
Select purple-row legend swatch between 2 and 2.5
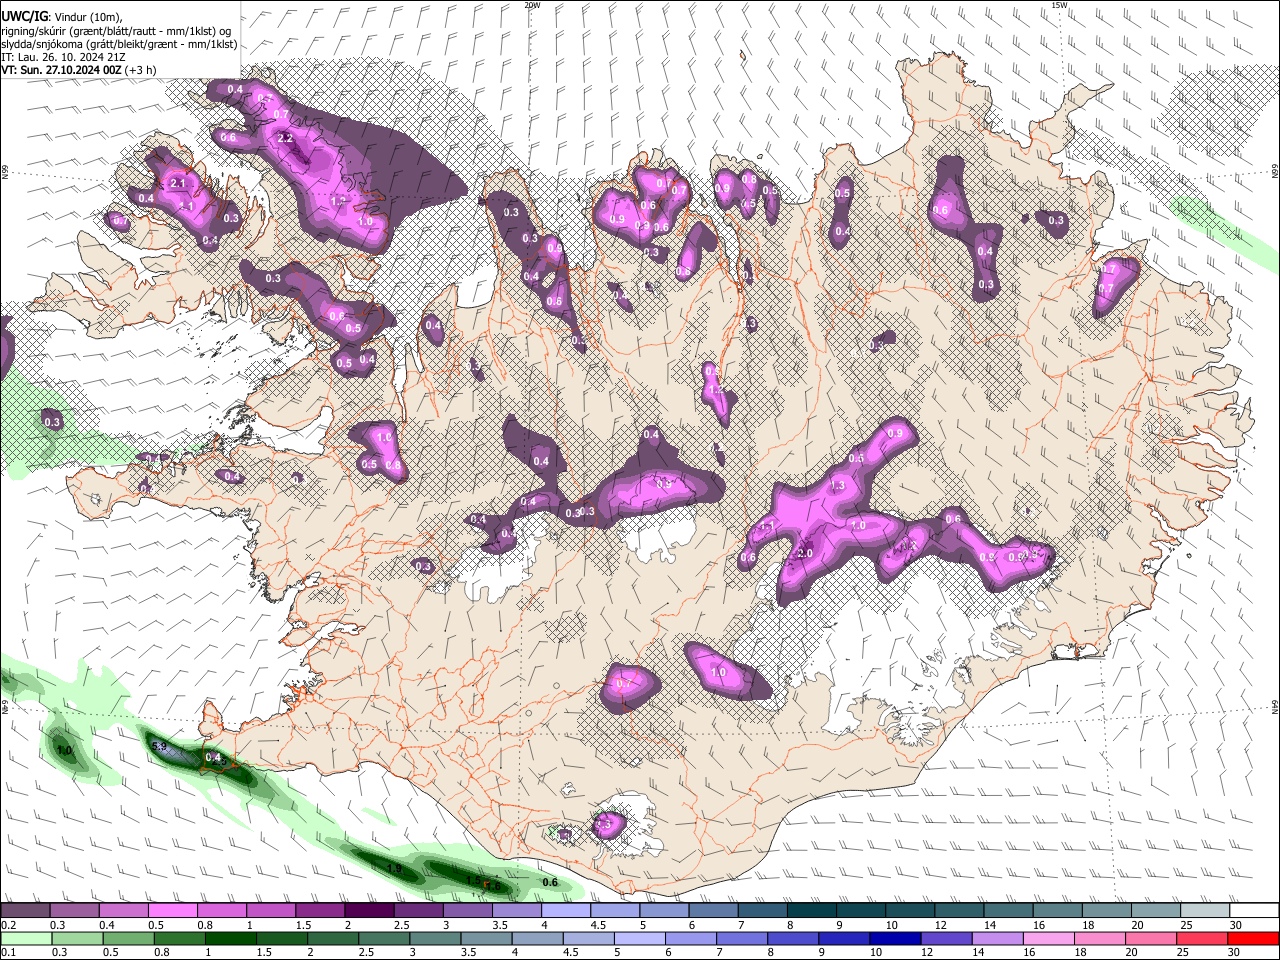[x=369, y=911]
